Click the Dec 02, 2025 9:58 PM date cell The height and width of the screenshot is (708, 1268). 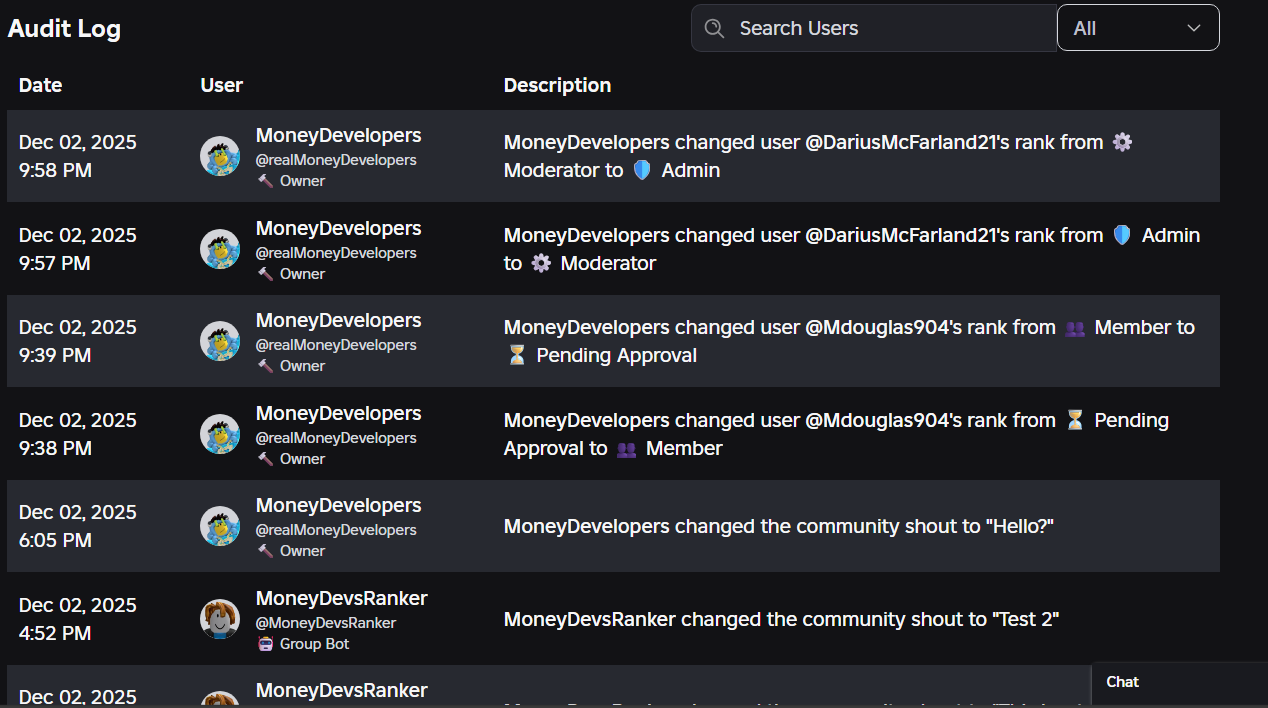coord(78,156)
